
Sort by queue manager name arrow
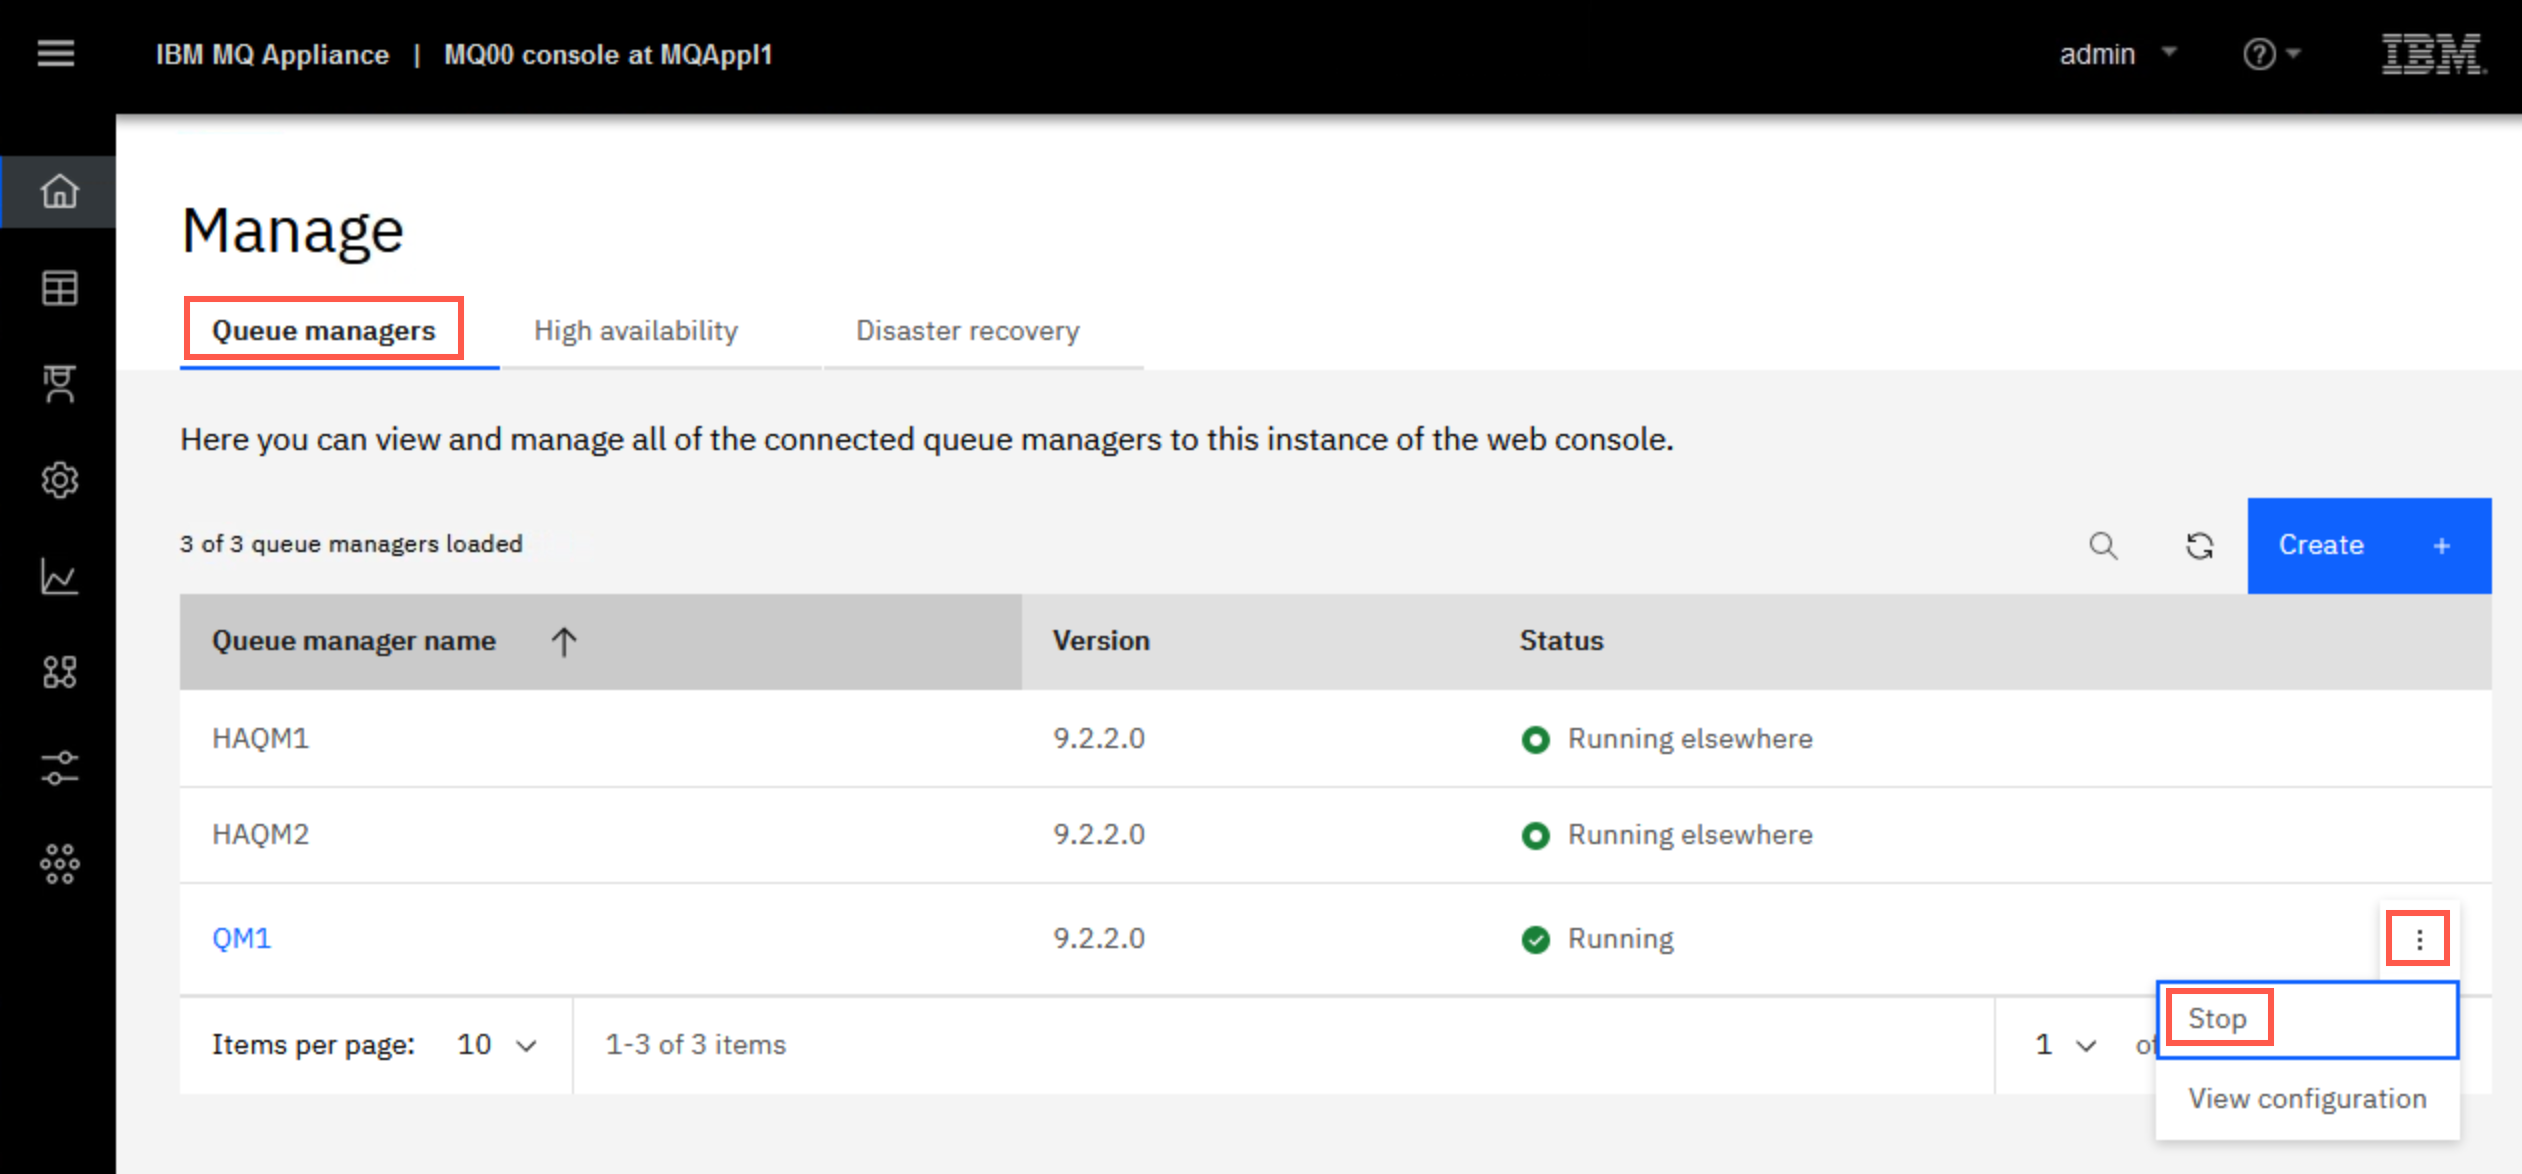[564, 641]
